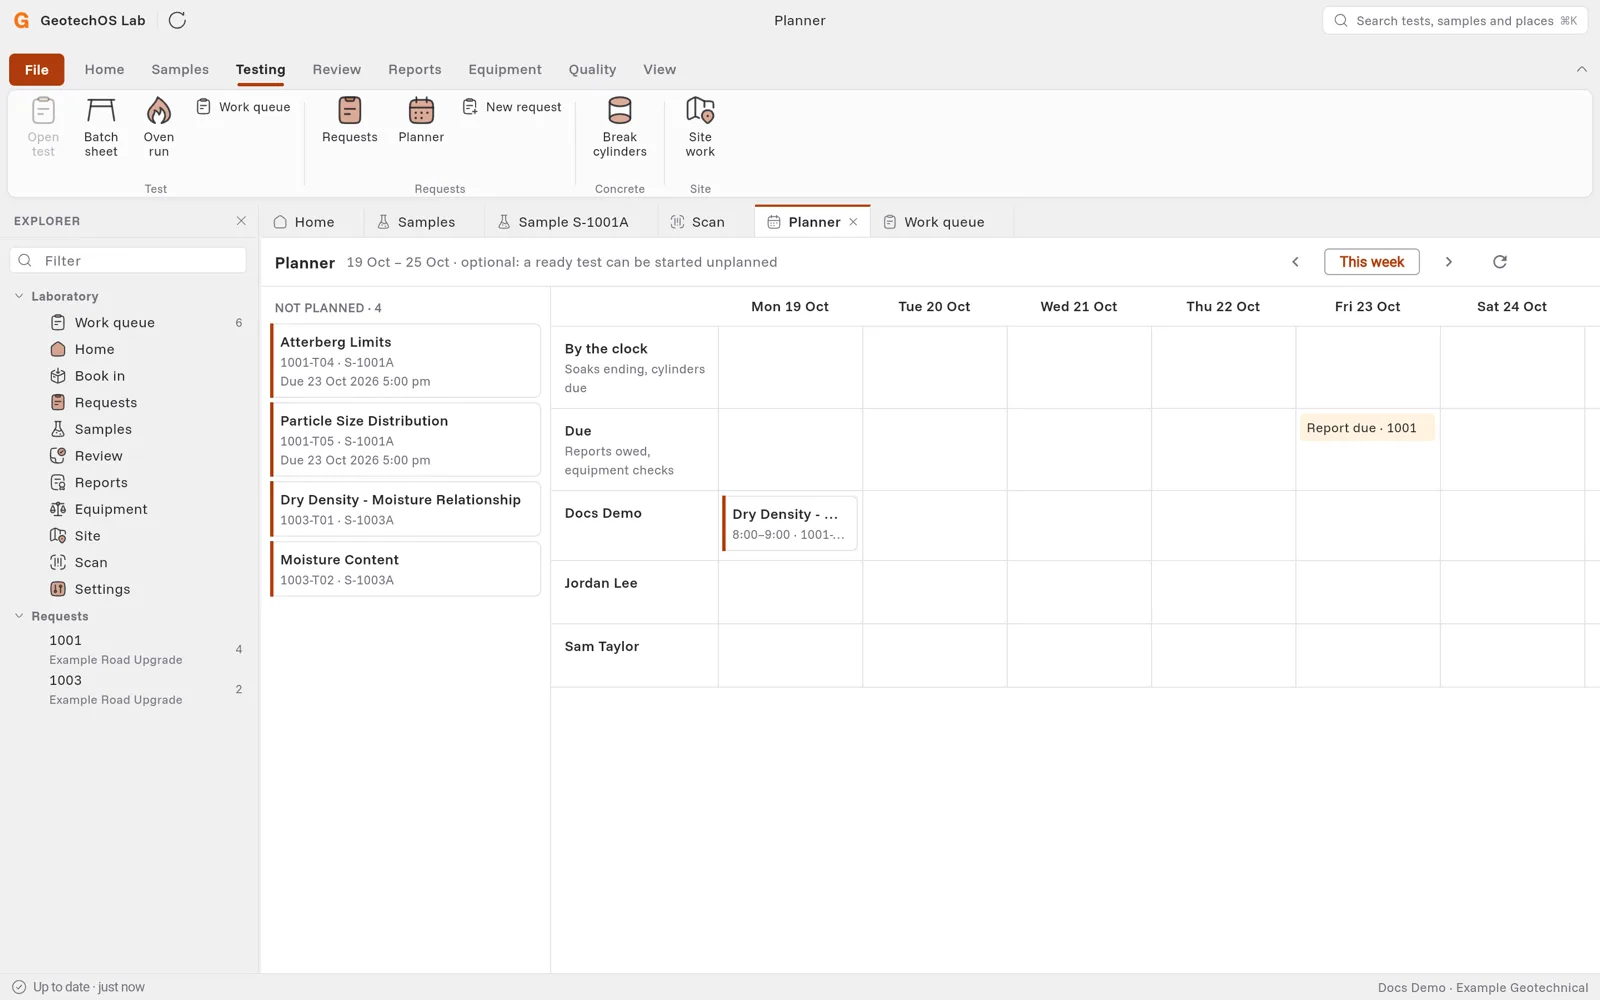Click the Report due · 1001 chip
Viewport: 1600px width, 1000px height.
1367,428
